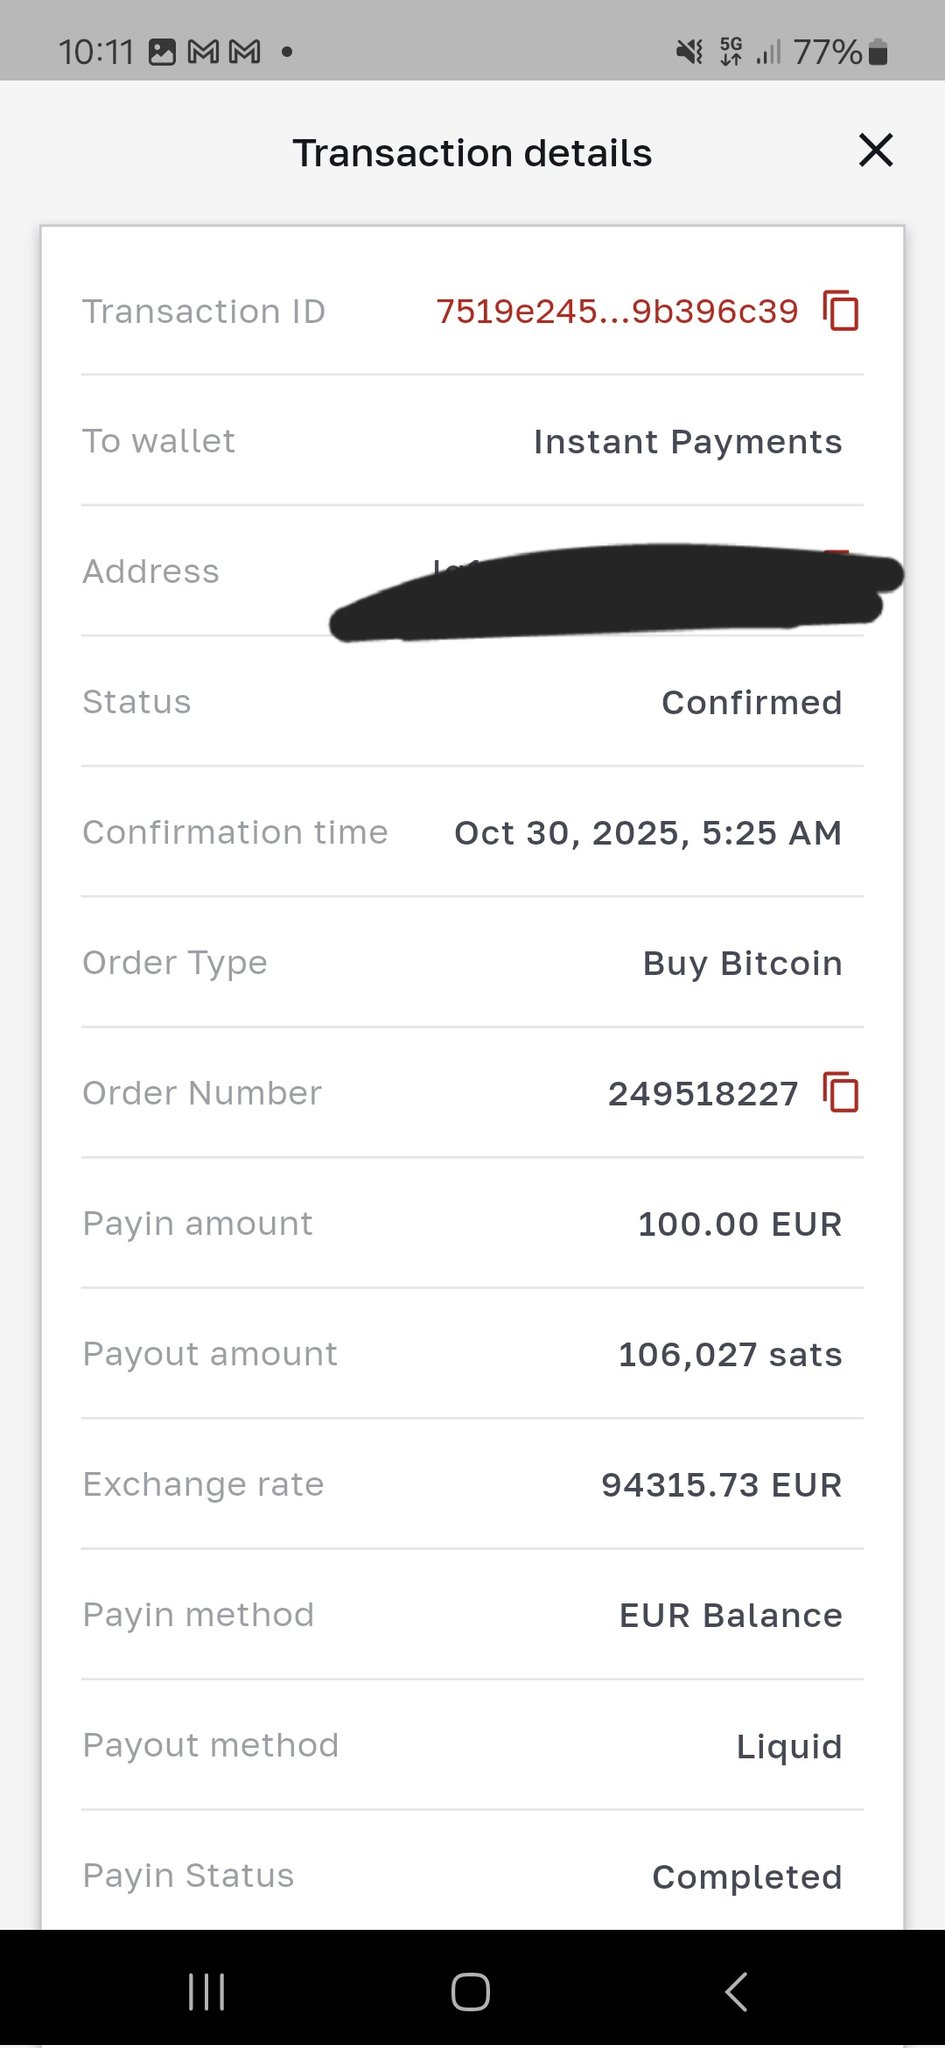Tap the Liquid payout method value
Screen dimensions: 945x2048
tap(789, 1747)
